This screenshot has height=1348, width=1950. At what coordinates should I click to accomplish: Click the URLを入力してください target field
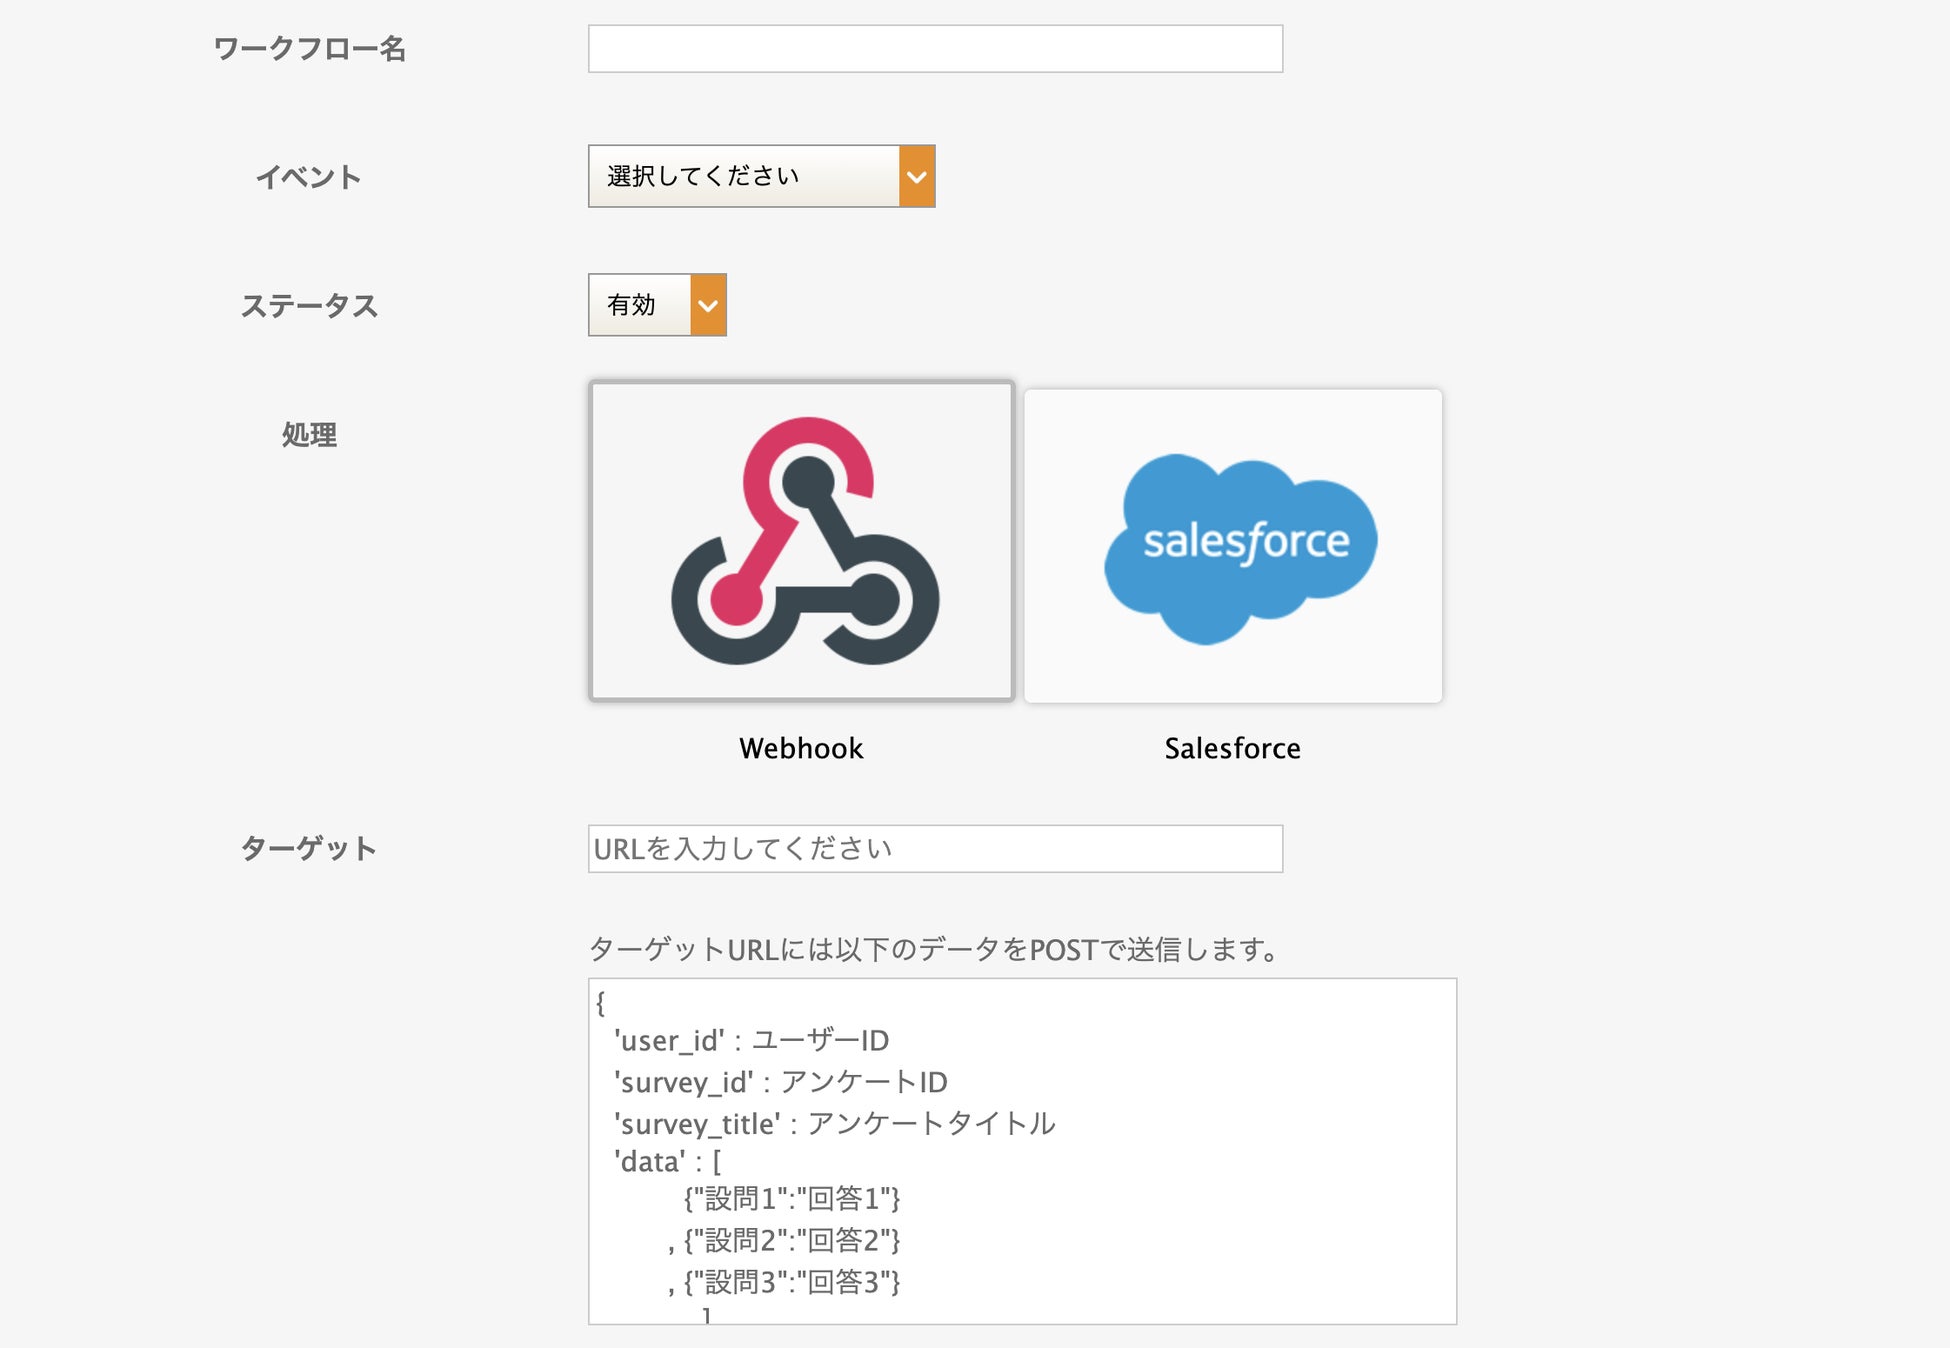[x=935, y=849]
